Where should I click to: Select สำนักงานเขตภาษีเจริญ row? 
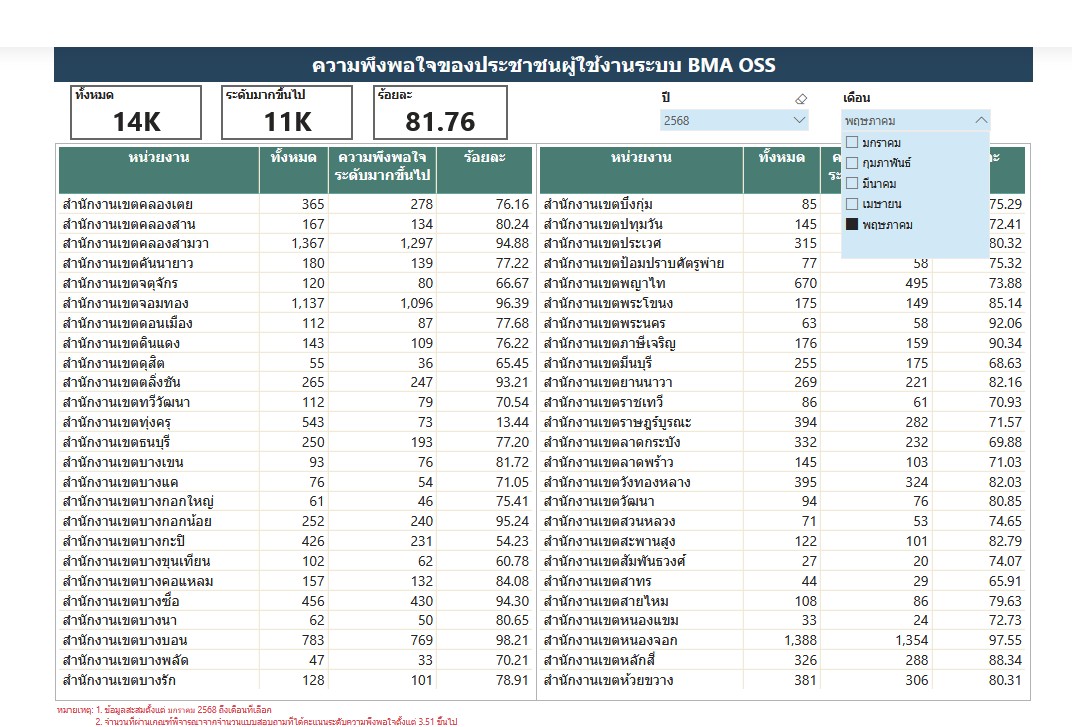(783, 343)
